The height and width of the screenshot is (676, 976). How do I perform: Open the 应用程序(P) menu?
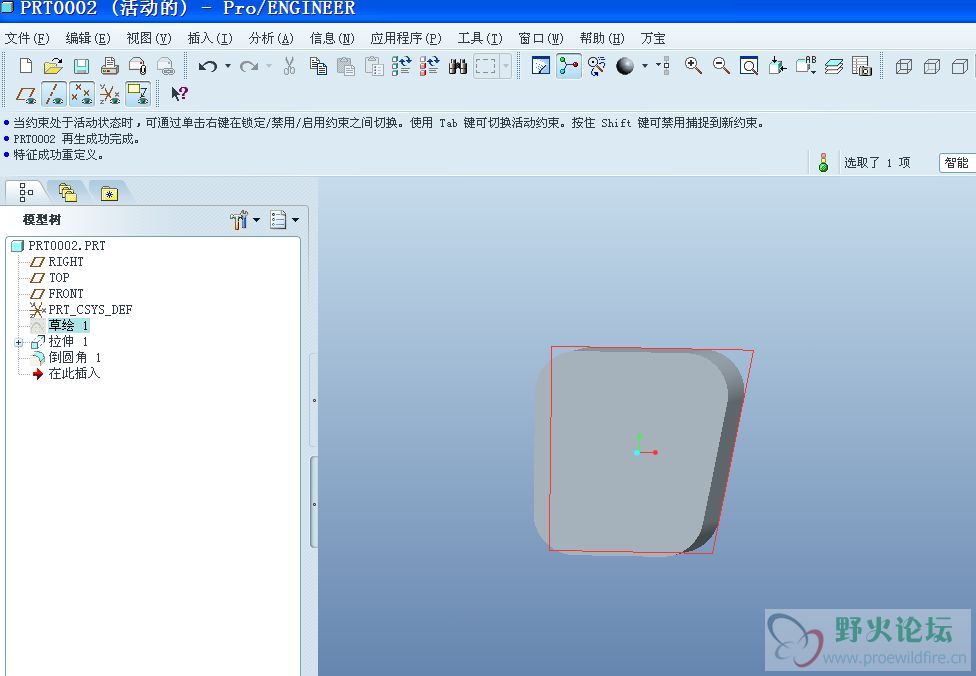click(406, 39)
